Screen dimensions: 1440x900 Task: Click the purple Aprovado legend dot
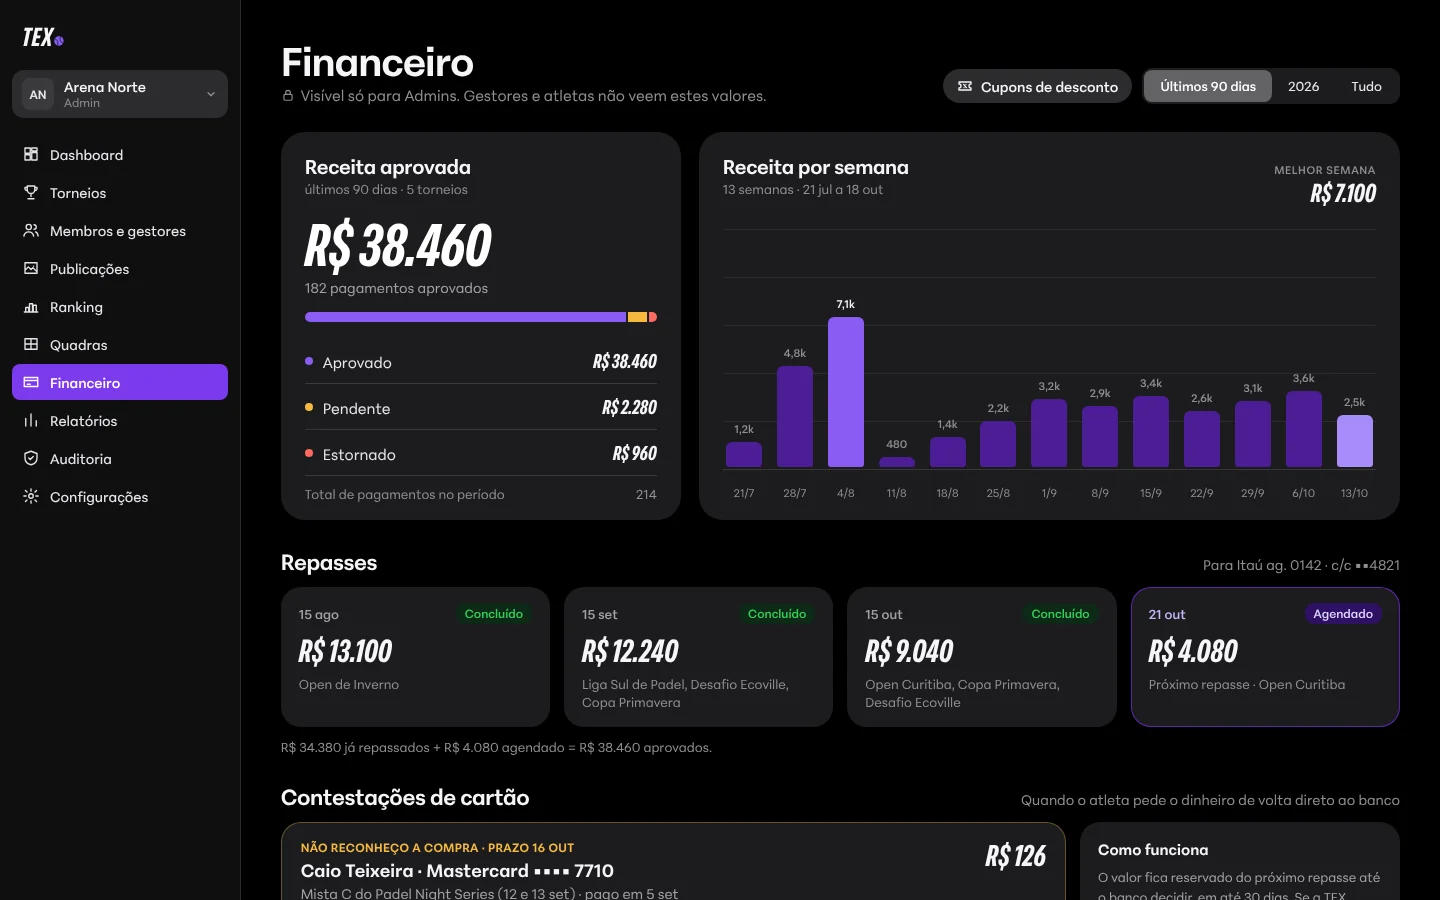[x=309, y=362]
